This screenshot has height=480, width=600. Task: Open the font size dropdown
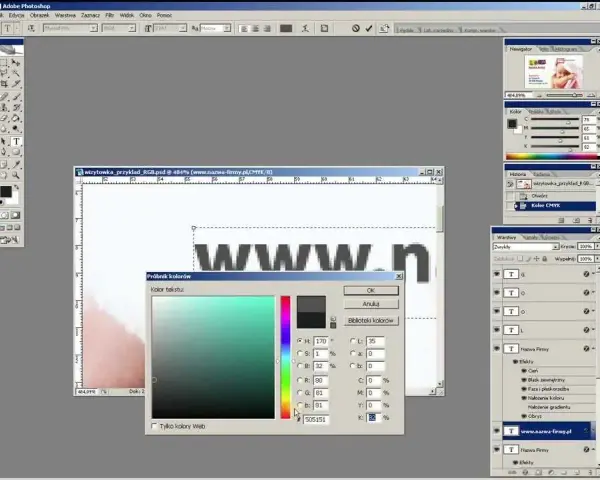[x=183, y=28]
